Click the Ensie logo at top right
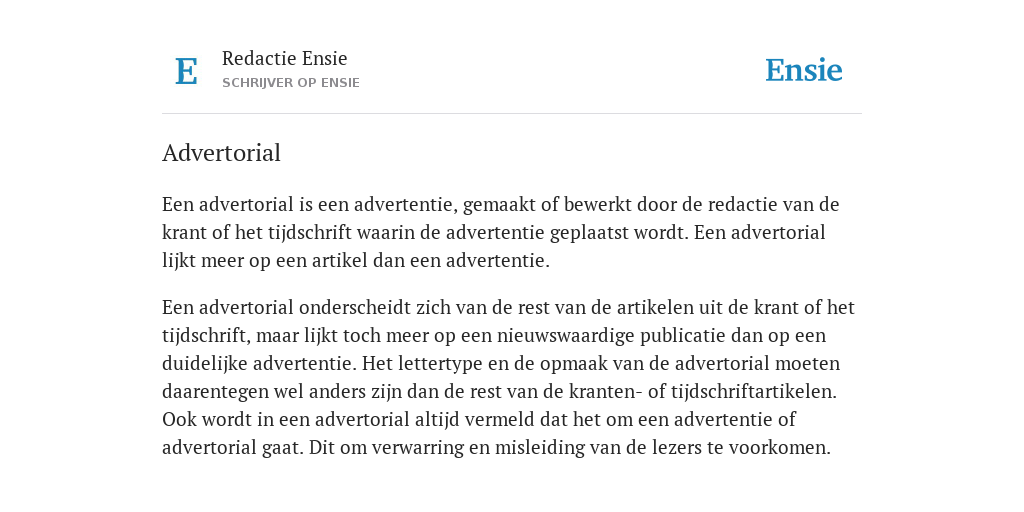Viewport: 1024px width, 512px height. (804, 70)
